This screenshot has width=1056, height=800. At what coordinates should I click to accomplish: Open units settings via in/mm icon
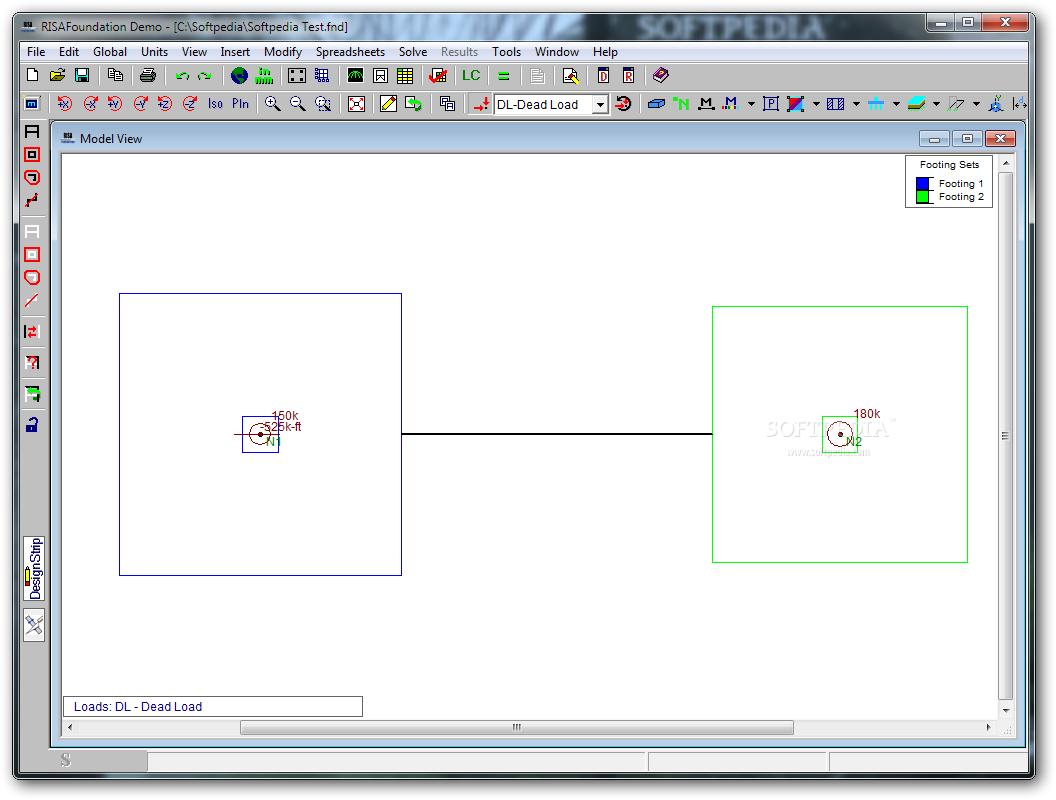[x=264, y=75]
